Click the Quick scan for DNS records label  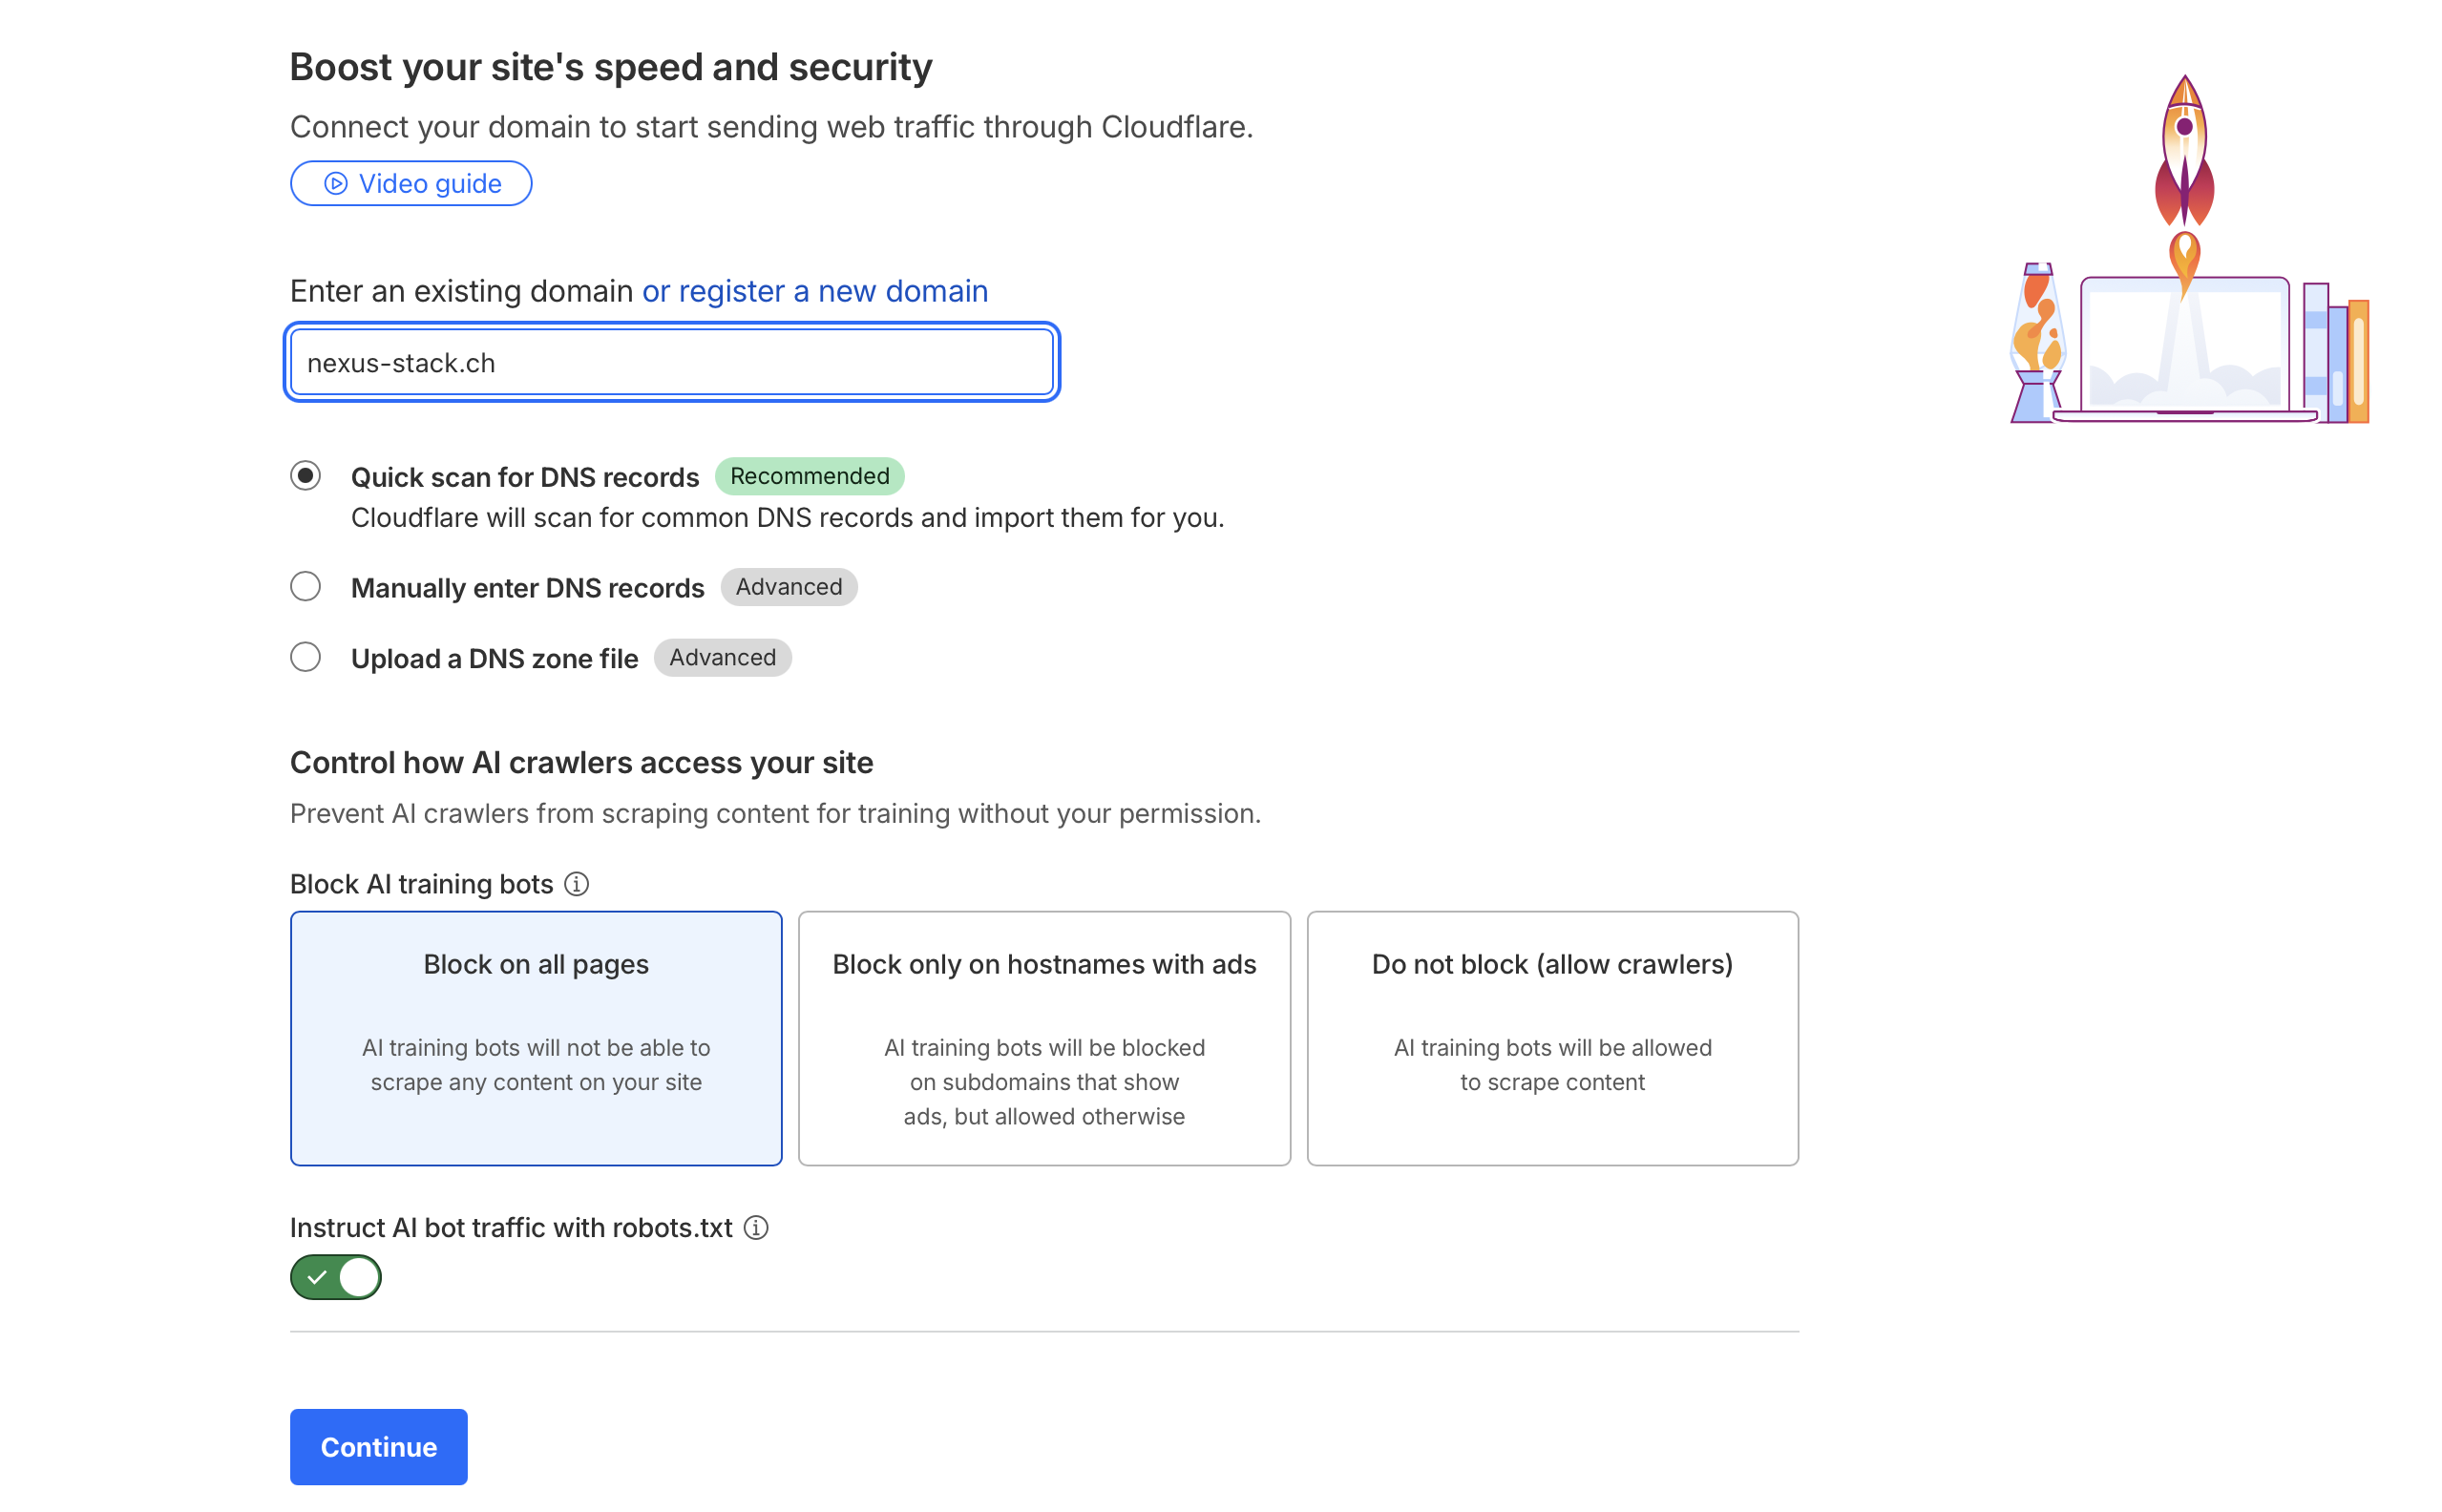tap(525, 477)
